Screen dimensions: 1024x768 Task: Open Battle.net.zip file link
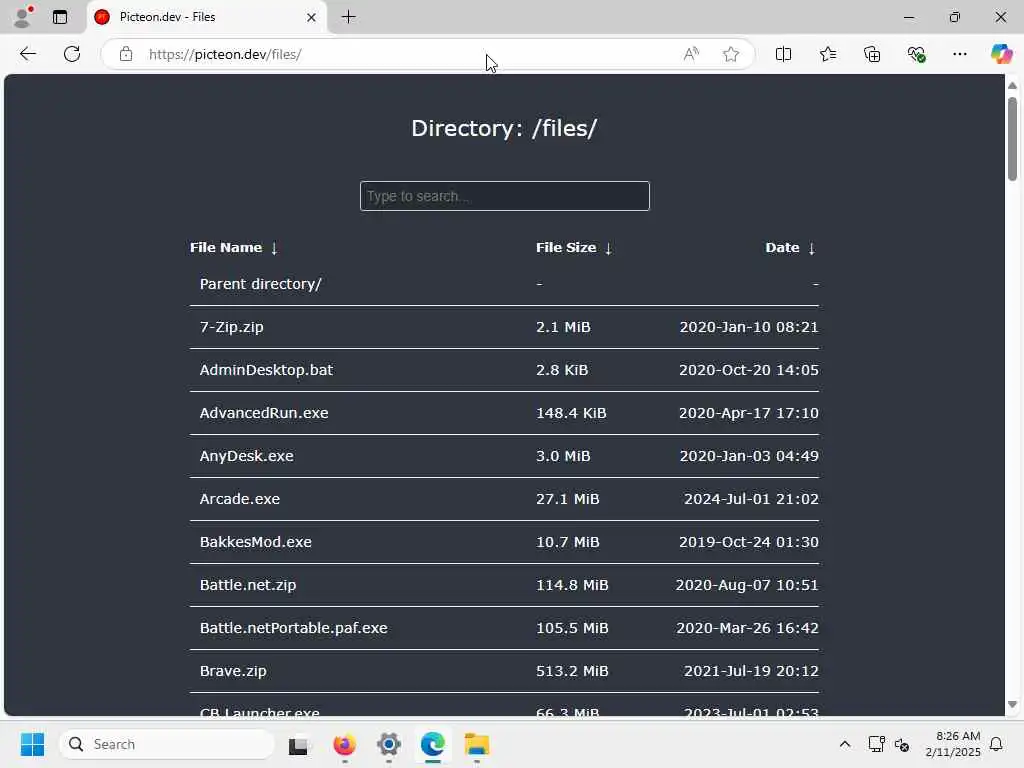pos(248,585)
